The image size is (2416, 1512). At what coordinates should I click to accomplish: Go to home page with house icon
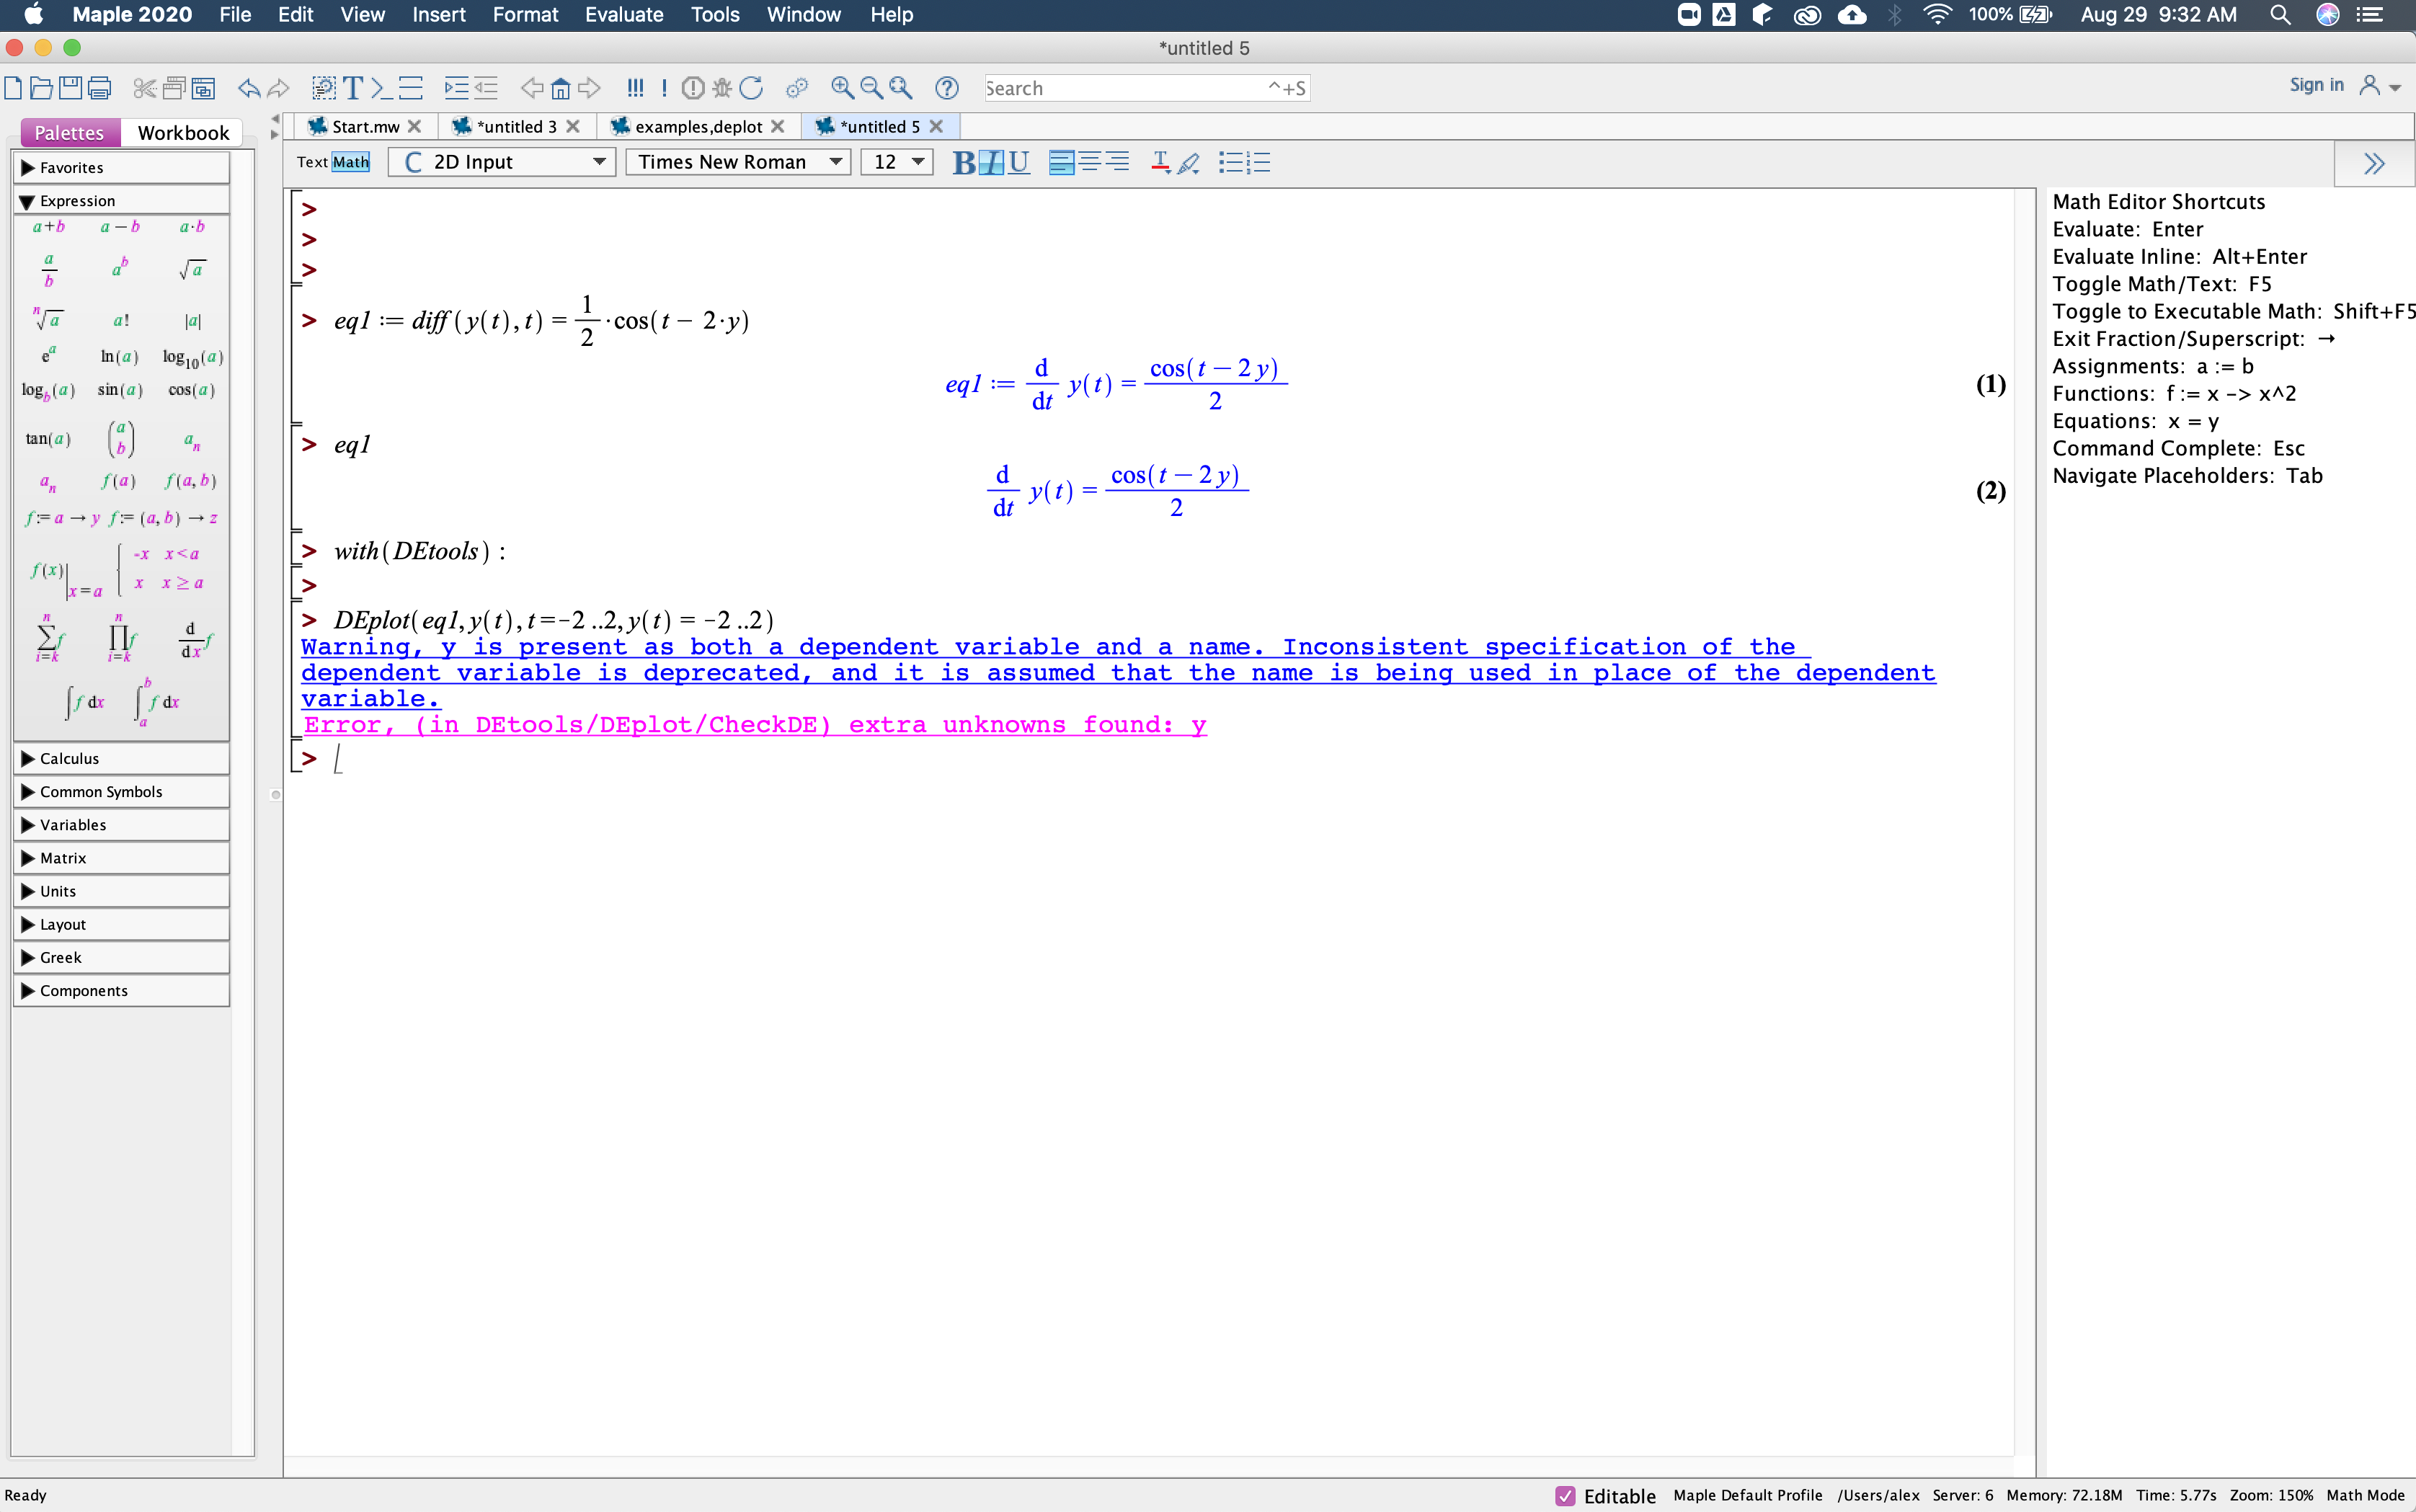[x=561, y=88]
